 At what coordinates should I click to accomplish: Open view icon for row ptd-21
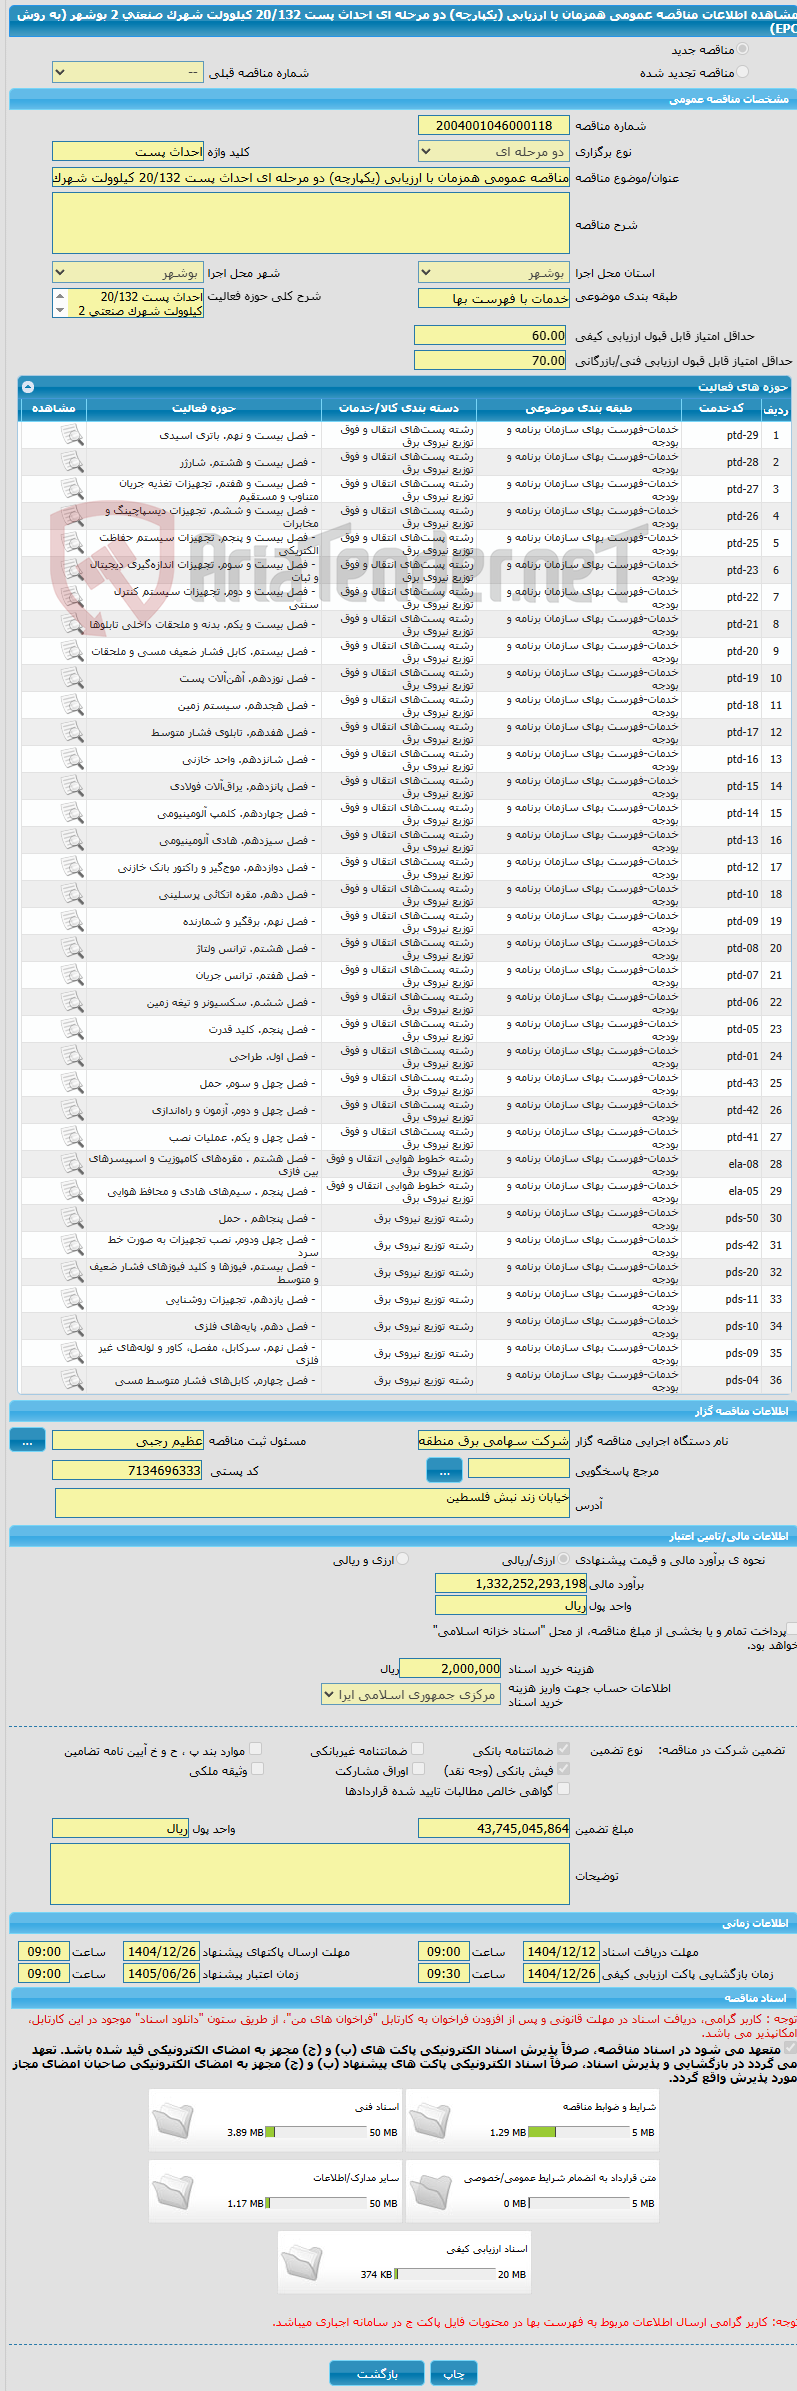pyautogui.click(x=72, y=624)
